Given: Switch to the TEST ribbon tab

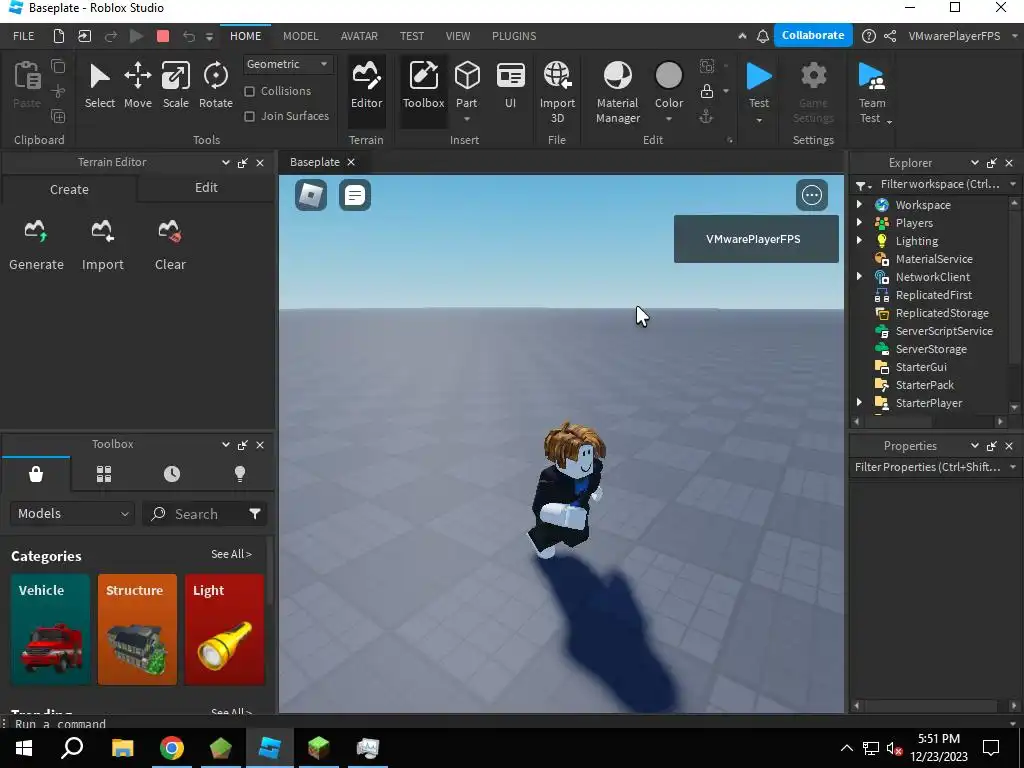Looking at the screenshot, I should 412,36.
